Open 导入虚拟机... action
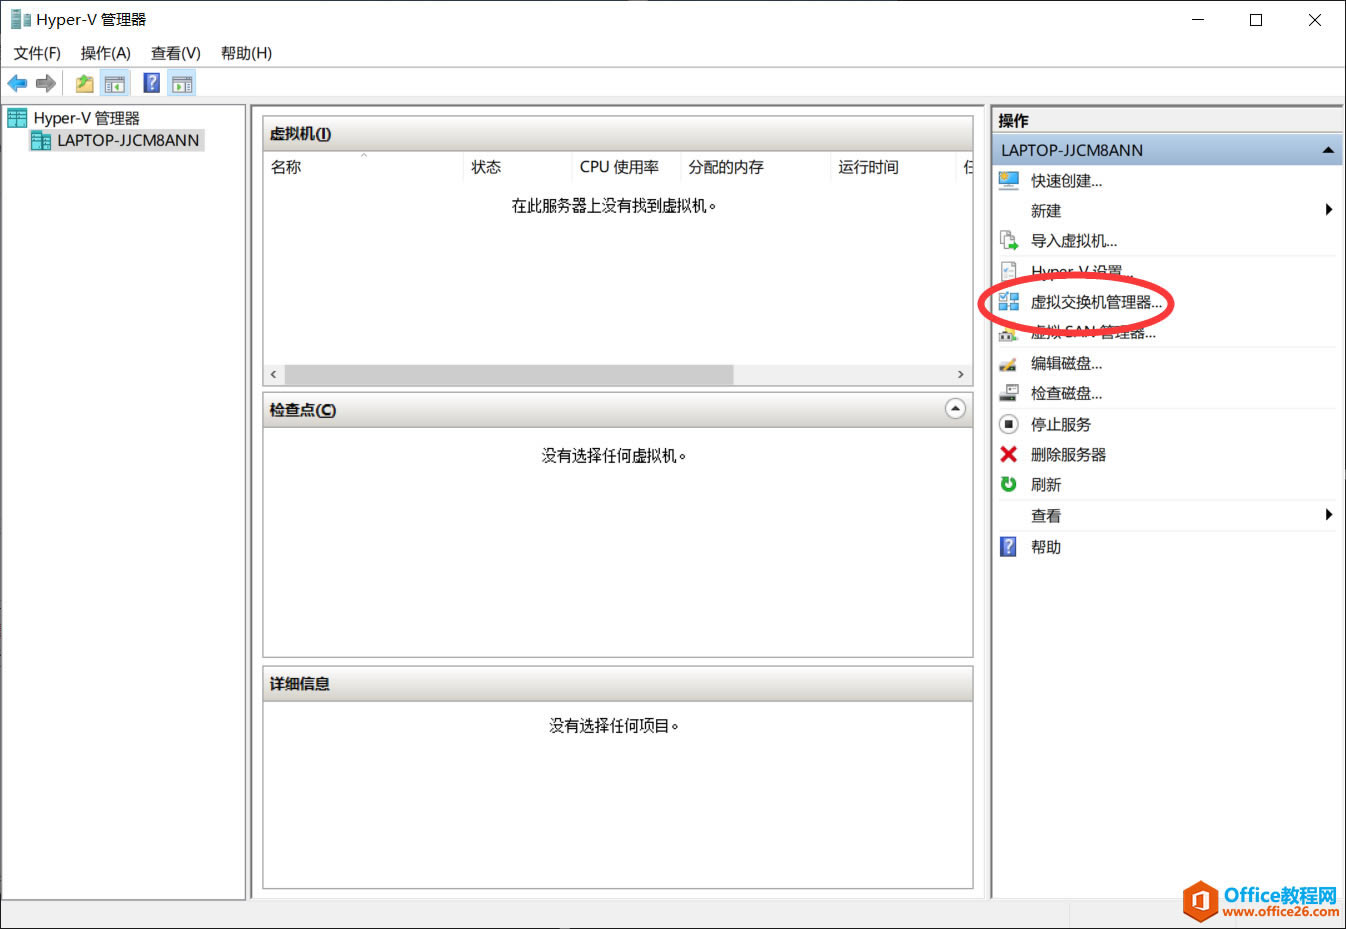This screenshot has width=1346, height=929. coord(1074,241)
